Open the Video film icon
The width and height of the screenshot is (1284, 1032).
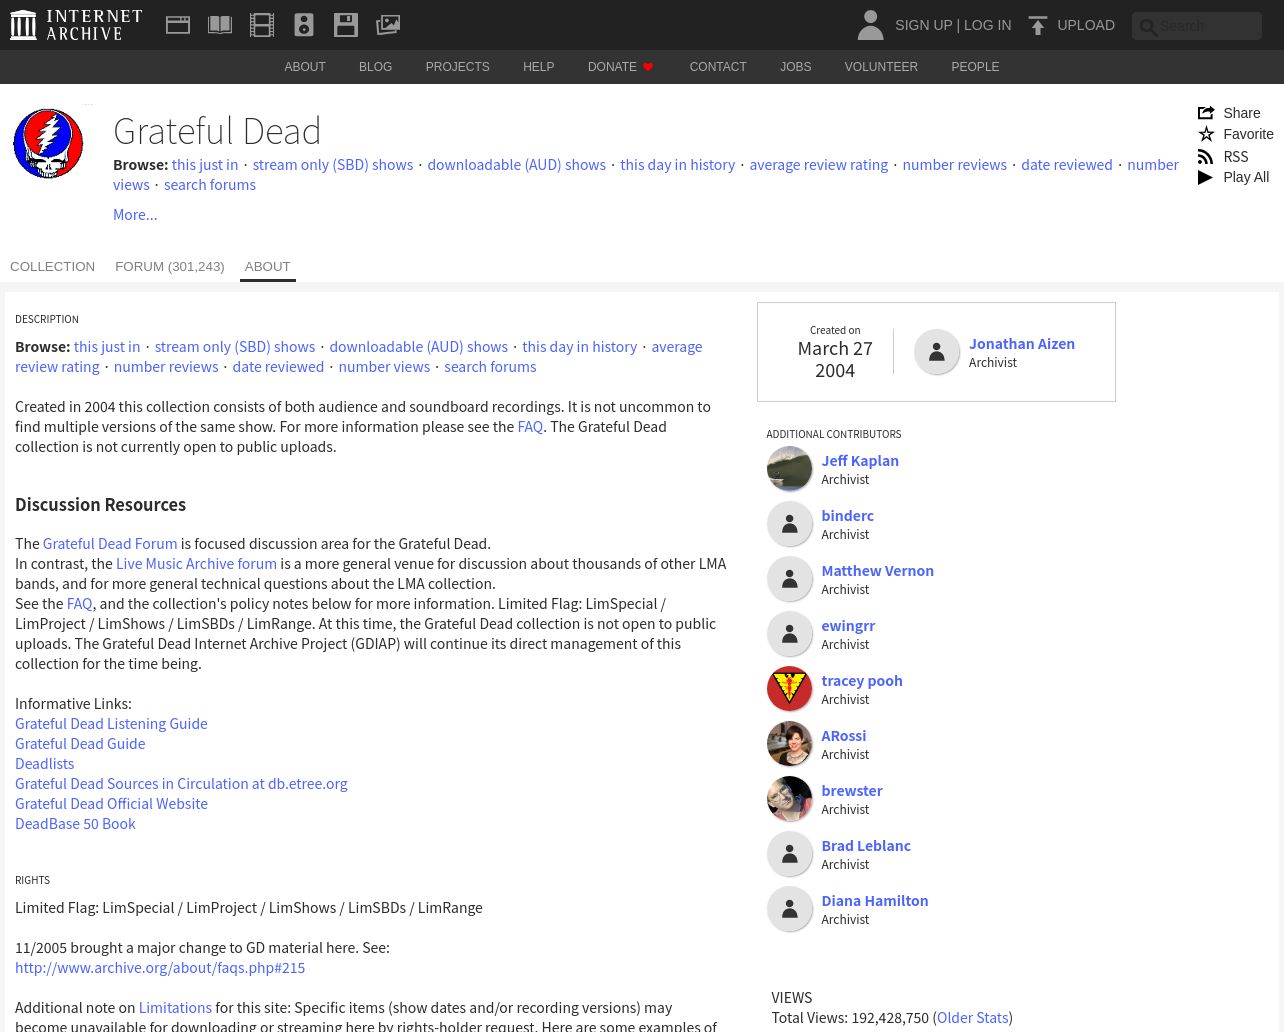pos(262,25)
